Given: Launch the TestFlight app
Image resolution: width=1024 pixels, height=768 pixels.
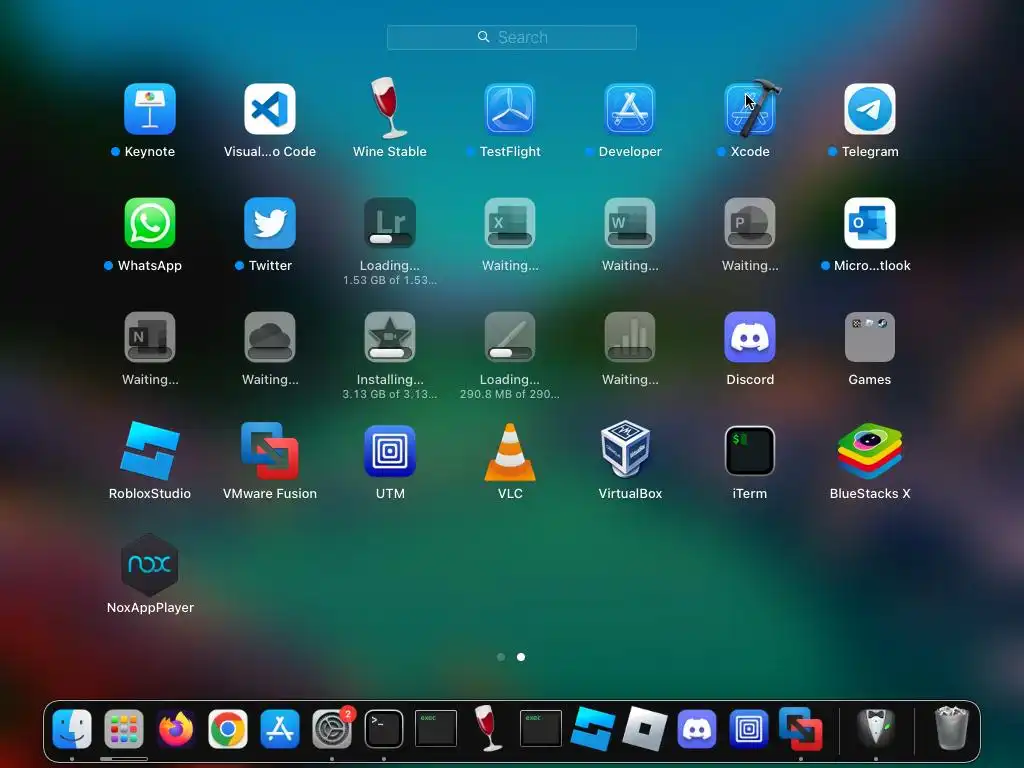Looking at the screenshot, I should pos(510,109).
